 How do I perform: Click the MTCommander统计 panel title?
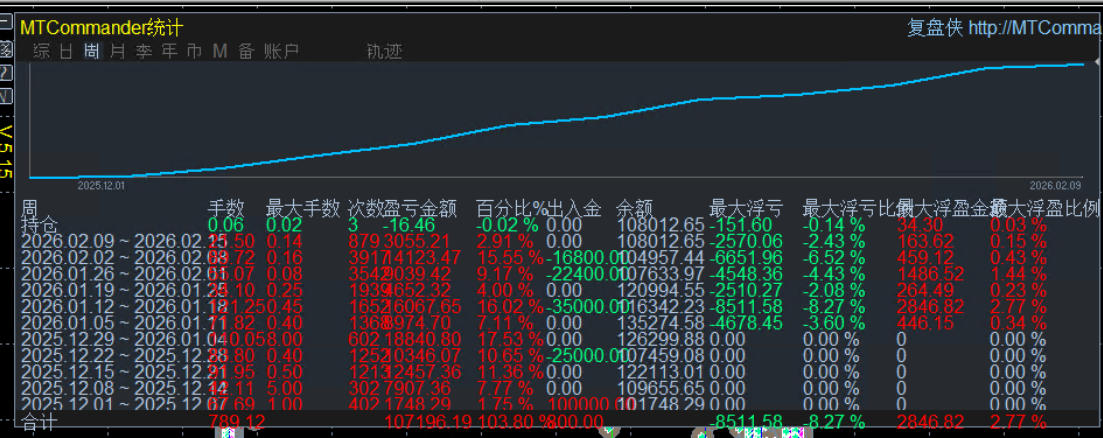pyautogui.click(x=101, y=27)
